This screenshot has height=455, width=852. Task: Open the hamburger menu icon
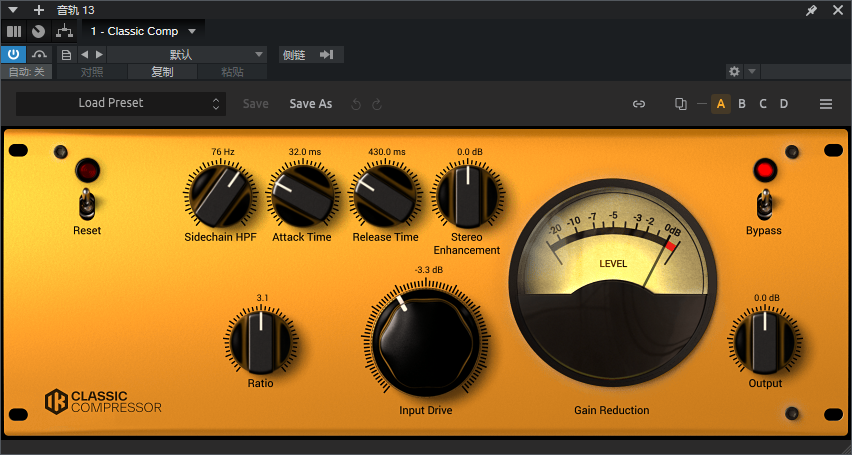point(826,104)
